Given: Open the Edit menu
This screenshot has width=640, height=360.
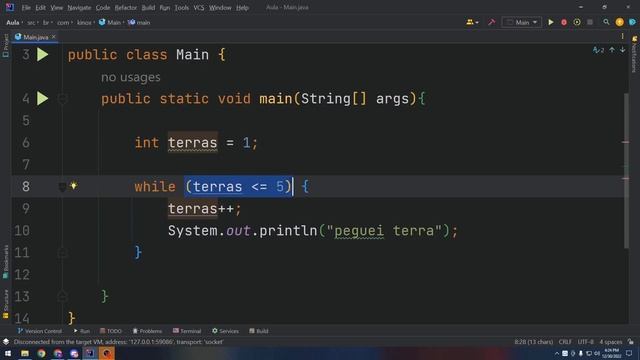Looking at the screenshot, I should [40, 7].
